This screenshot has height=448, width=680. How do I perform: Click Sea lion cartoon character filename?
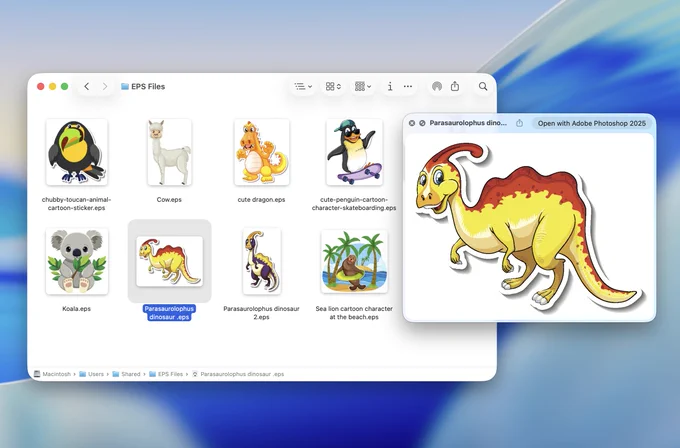click(x=354, y=313)
